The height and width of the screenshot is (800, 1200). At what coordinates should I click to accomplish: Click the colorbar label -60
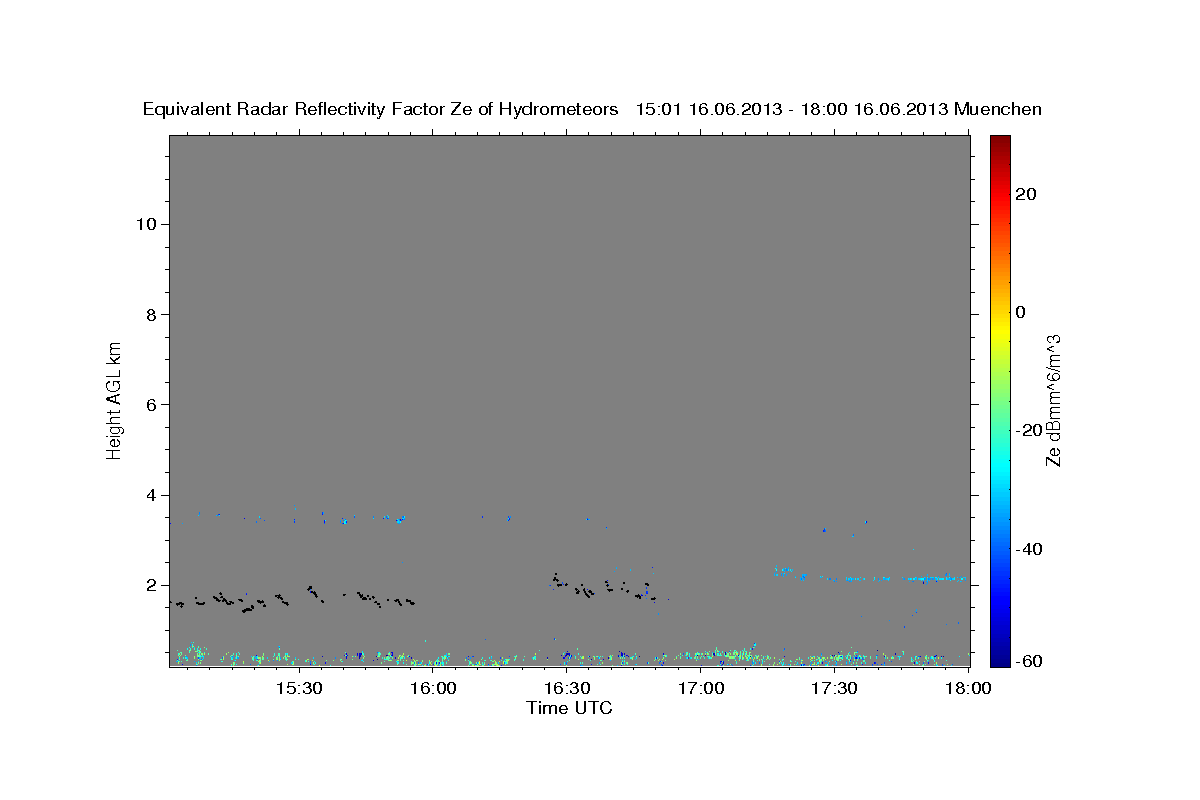pos(1029,662)
